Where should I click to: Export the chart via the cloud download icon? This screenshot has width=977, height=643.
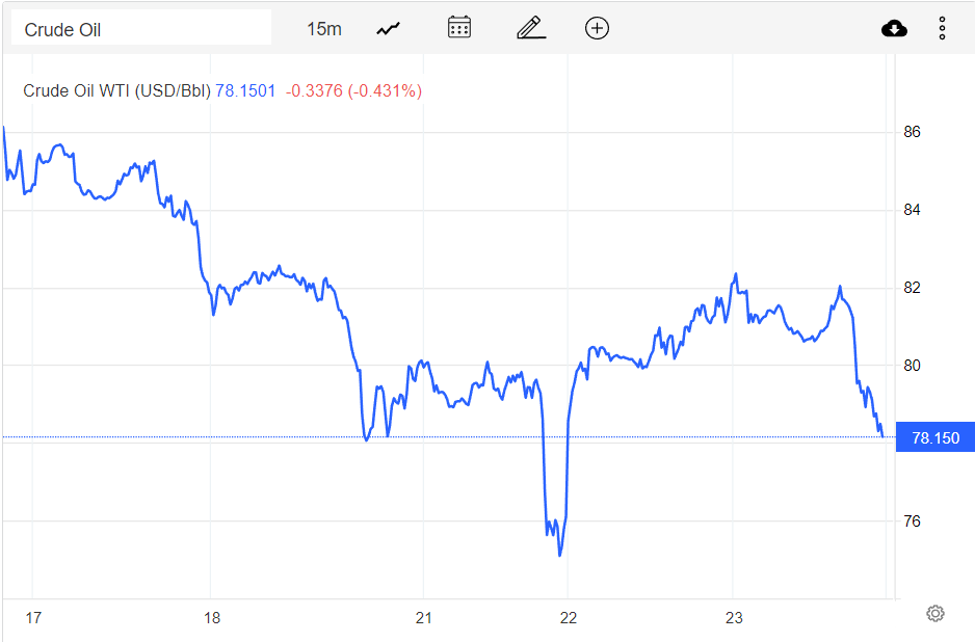[x=893, y=28]
